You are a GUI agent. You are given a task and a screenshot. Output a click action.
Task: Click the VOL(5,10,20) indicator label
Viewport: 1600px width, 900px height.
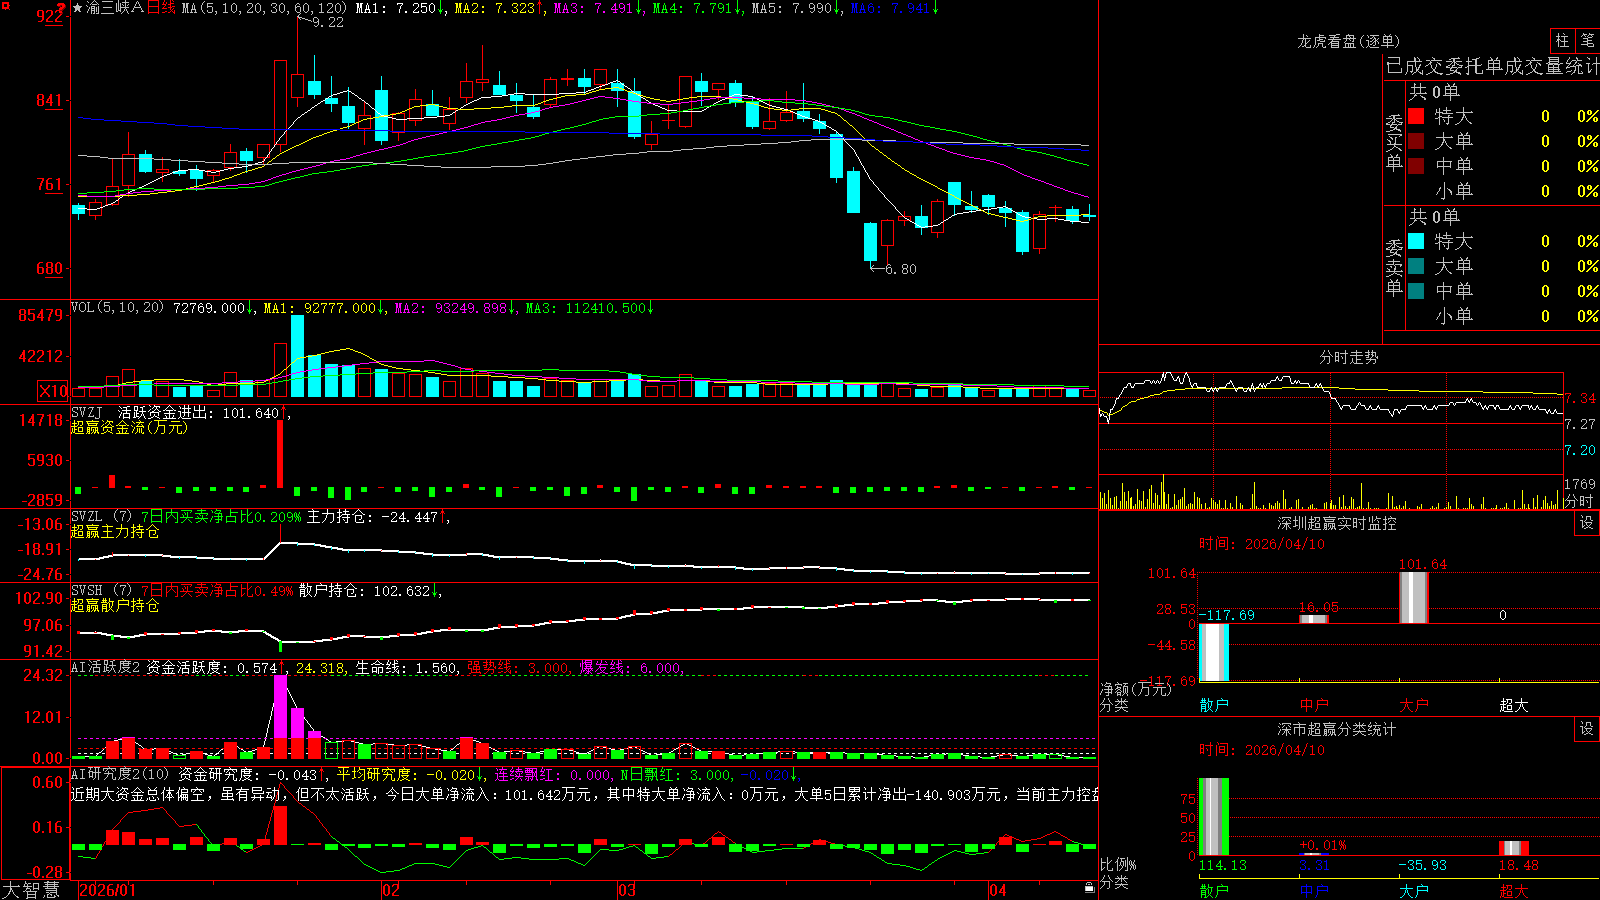[x=118, y=308]
